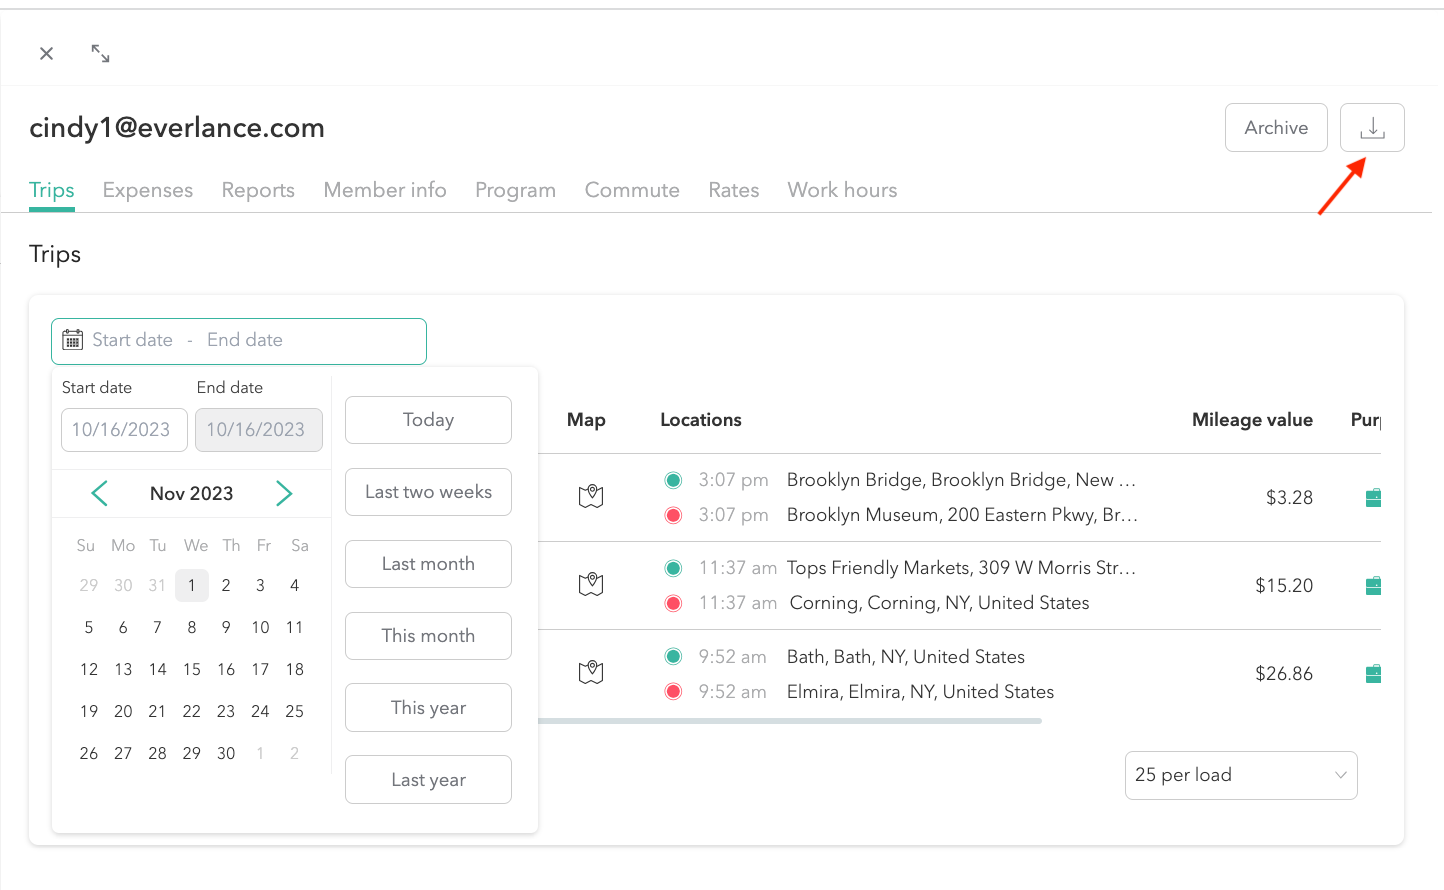1444x890 pixels.
Task: Click briefcase purpose icon for $3.28 trip
Action: (x=1373, y=498)
